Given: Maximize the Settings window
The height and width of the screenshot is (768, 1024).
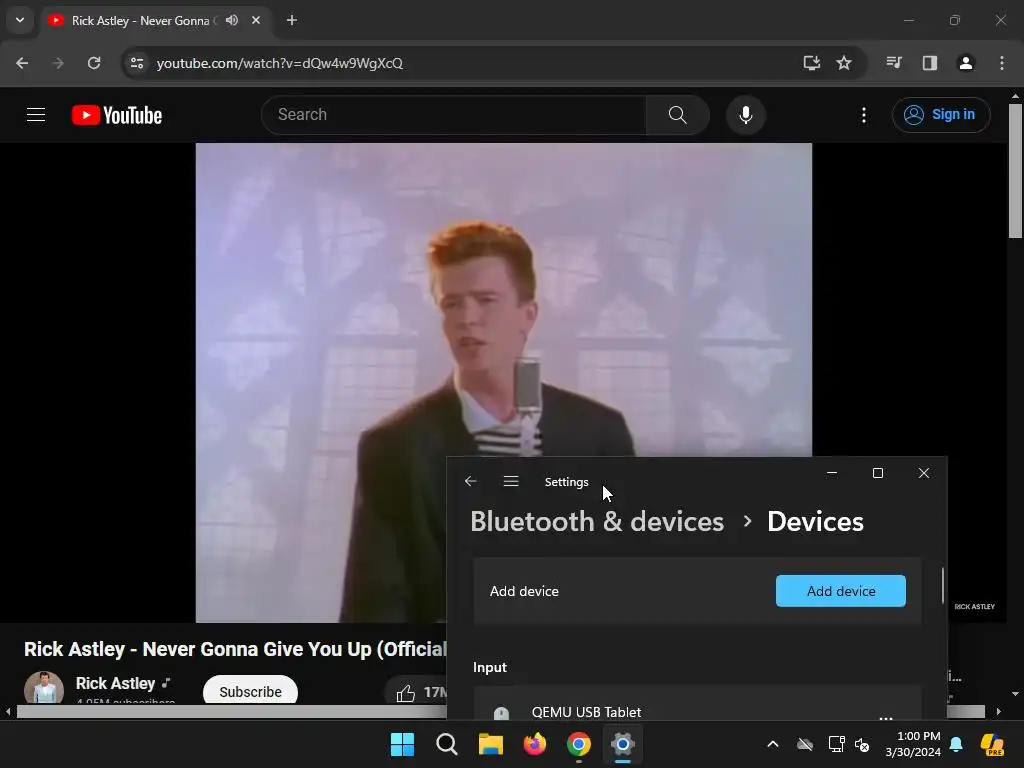Looking at the screenshot, I should 878,473.
